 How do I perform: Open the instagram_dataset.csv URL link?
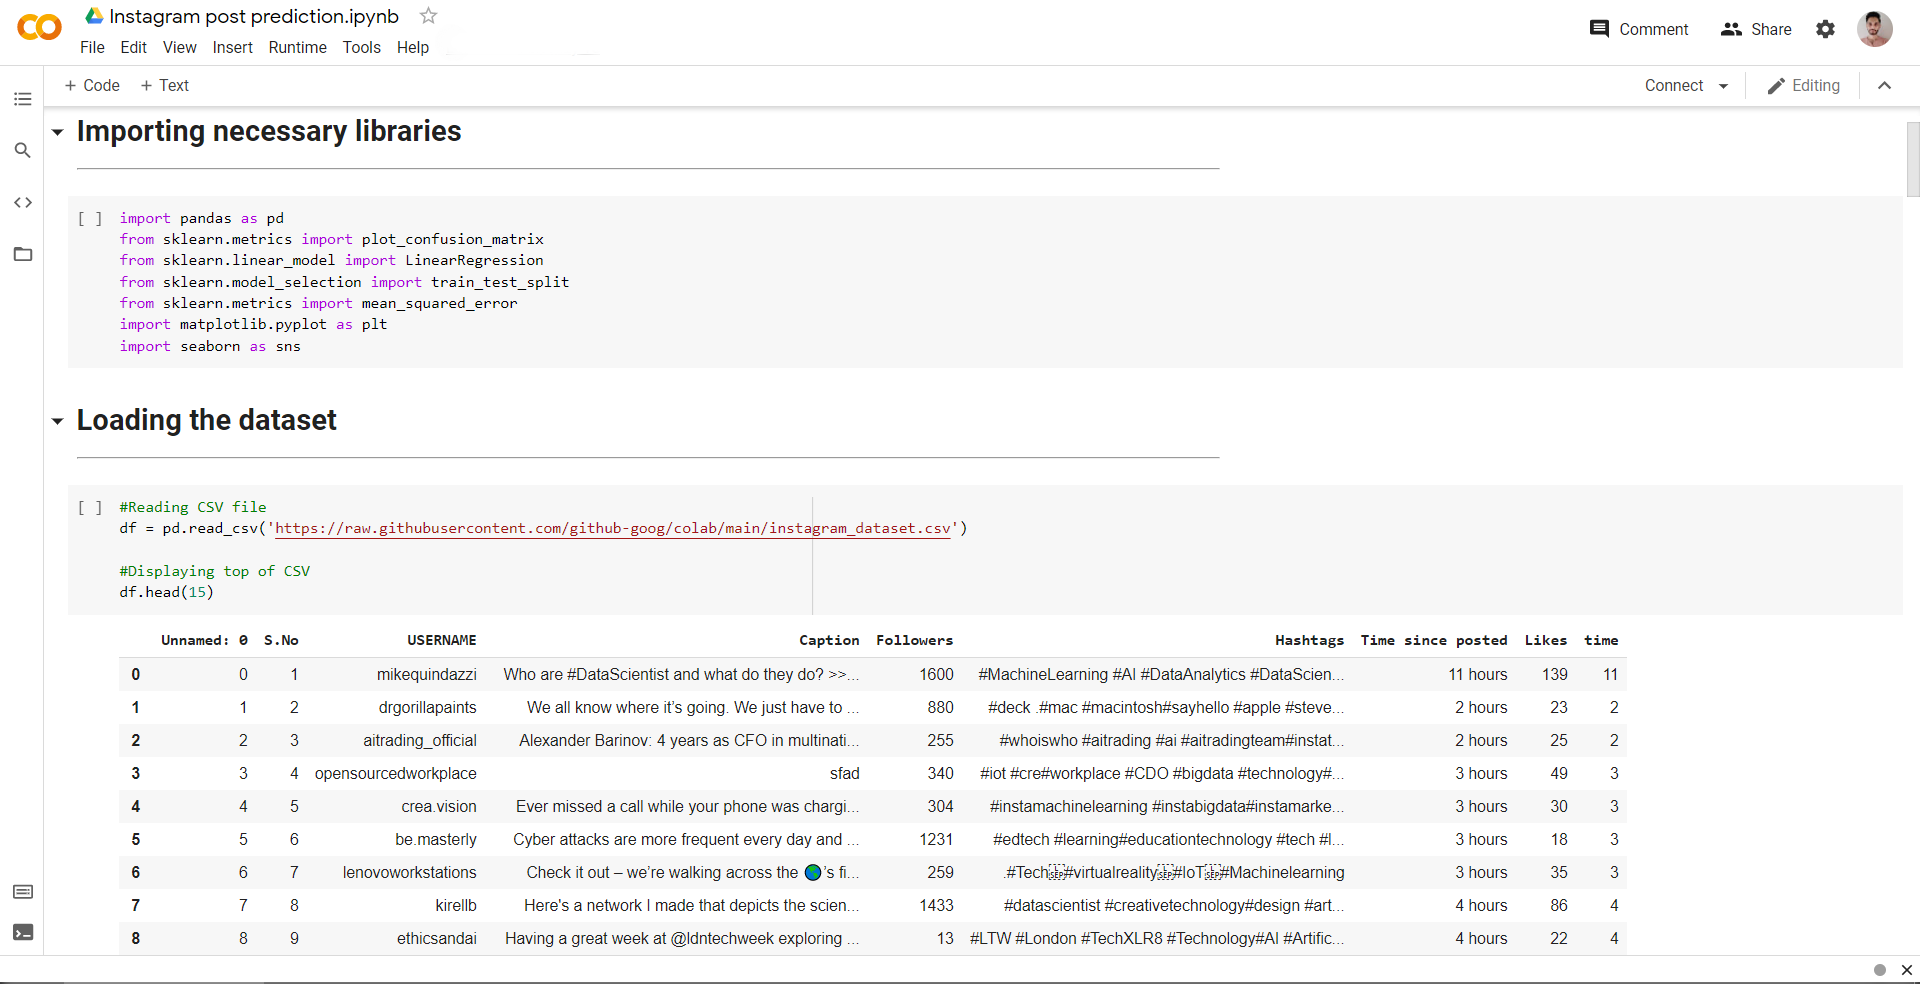(x=613, y=528)
